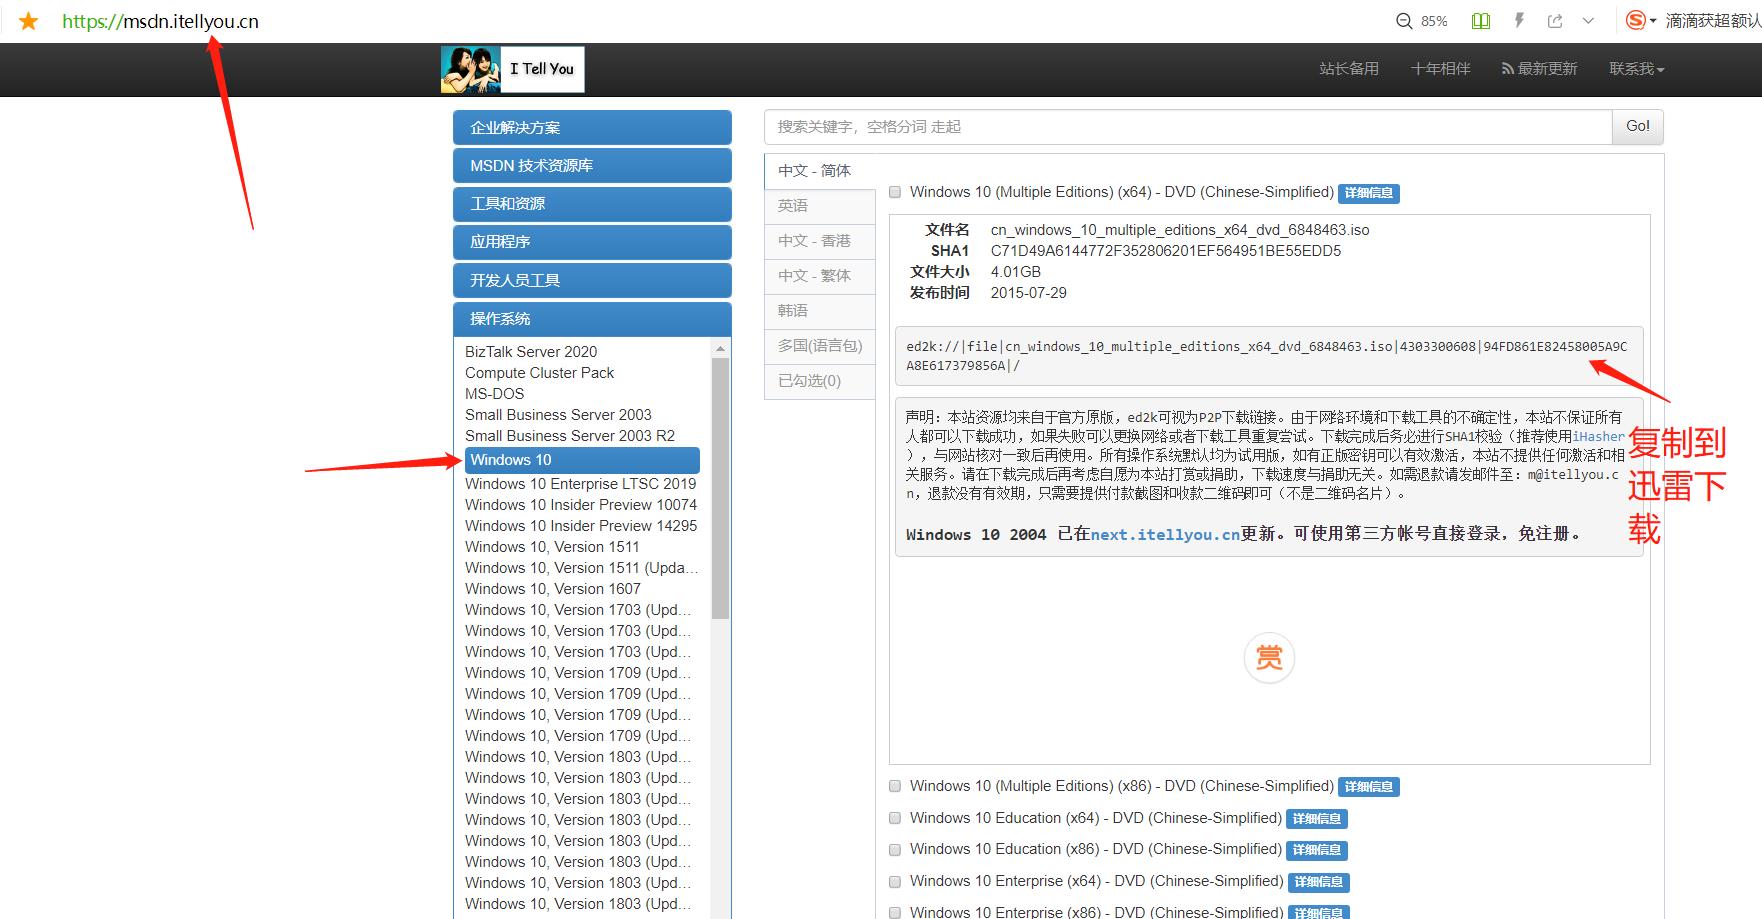Viewport: 1762px width, 919px height.
Task: Click the 赏 reward round icon
Action: 1269,658
